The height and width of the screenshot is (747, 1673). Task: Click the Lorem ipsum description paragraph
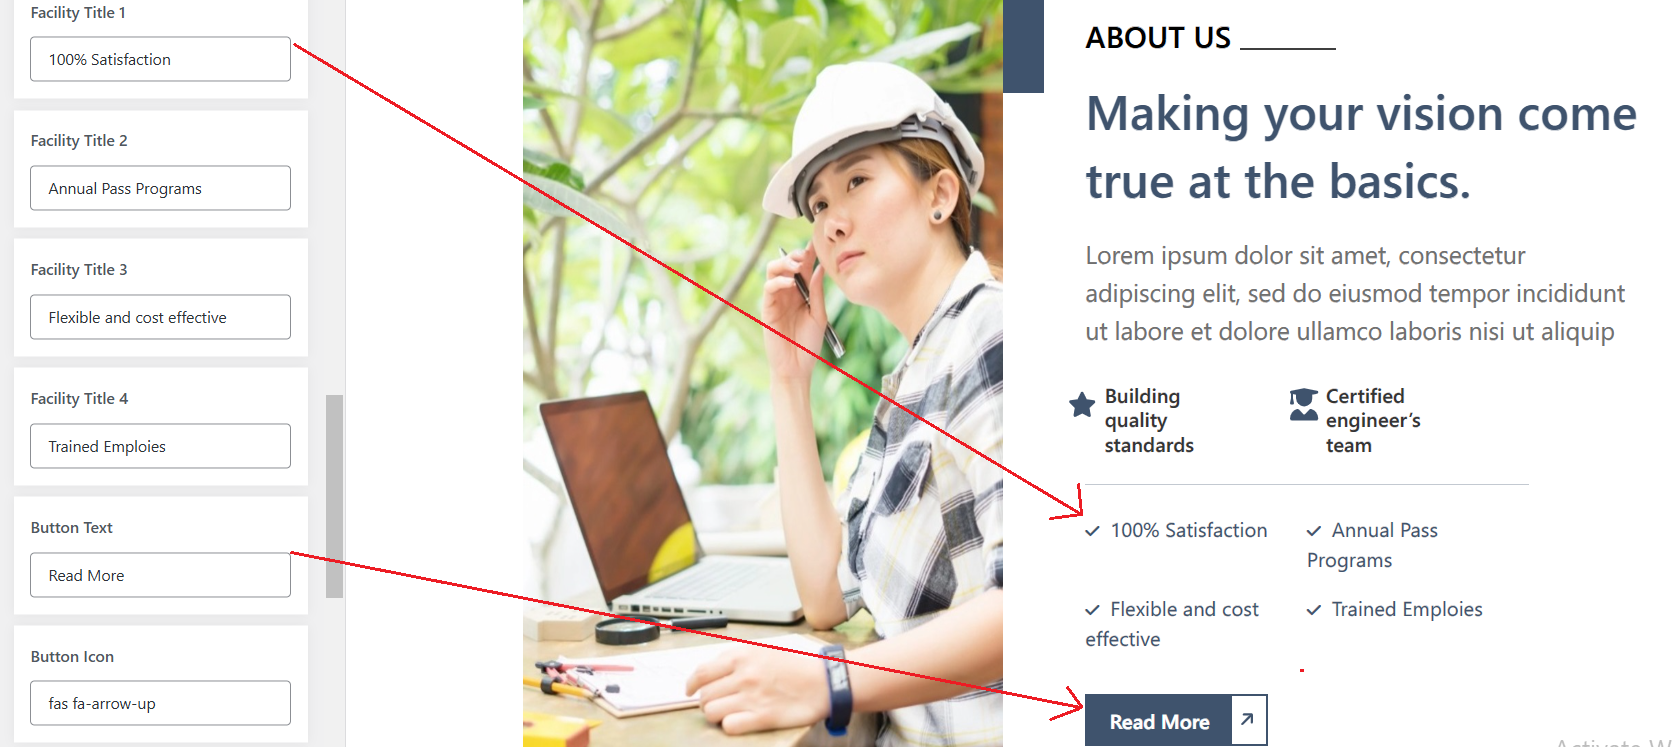[x=1355, y=293]
